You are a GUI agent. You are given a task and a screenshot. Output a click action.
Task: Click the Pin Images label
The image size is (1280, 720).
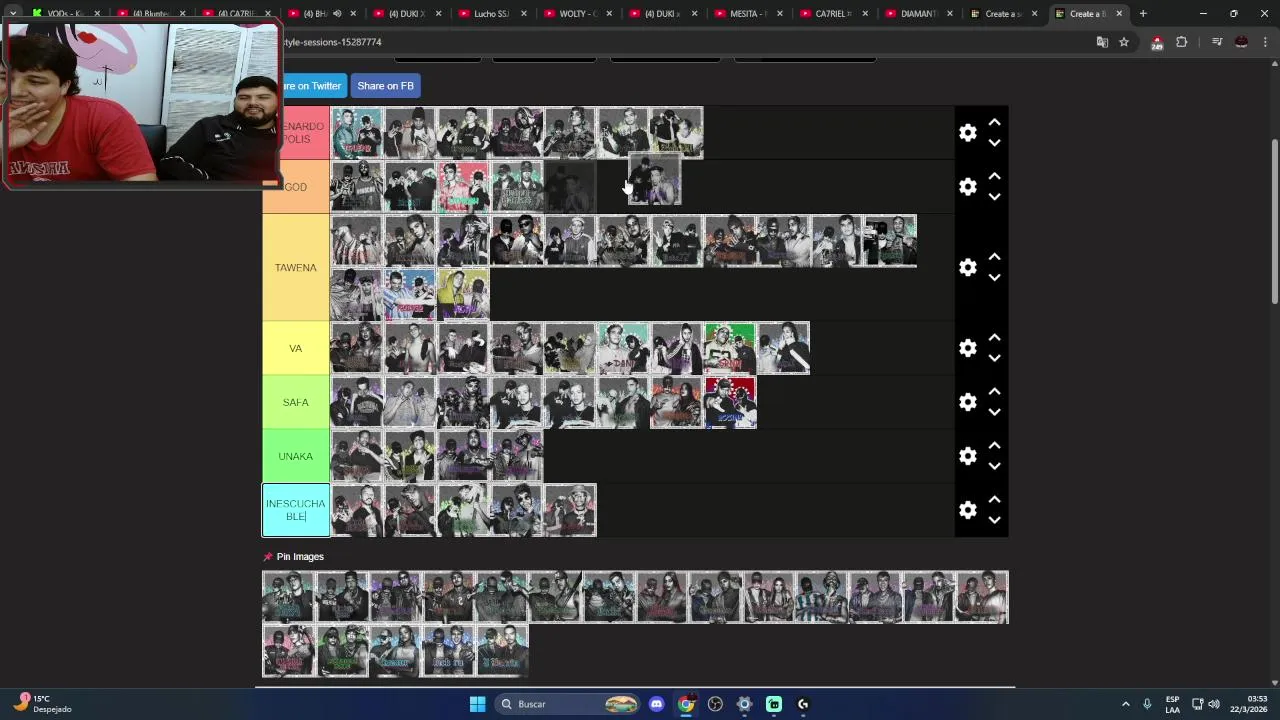[300, 557]
